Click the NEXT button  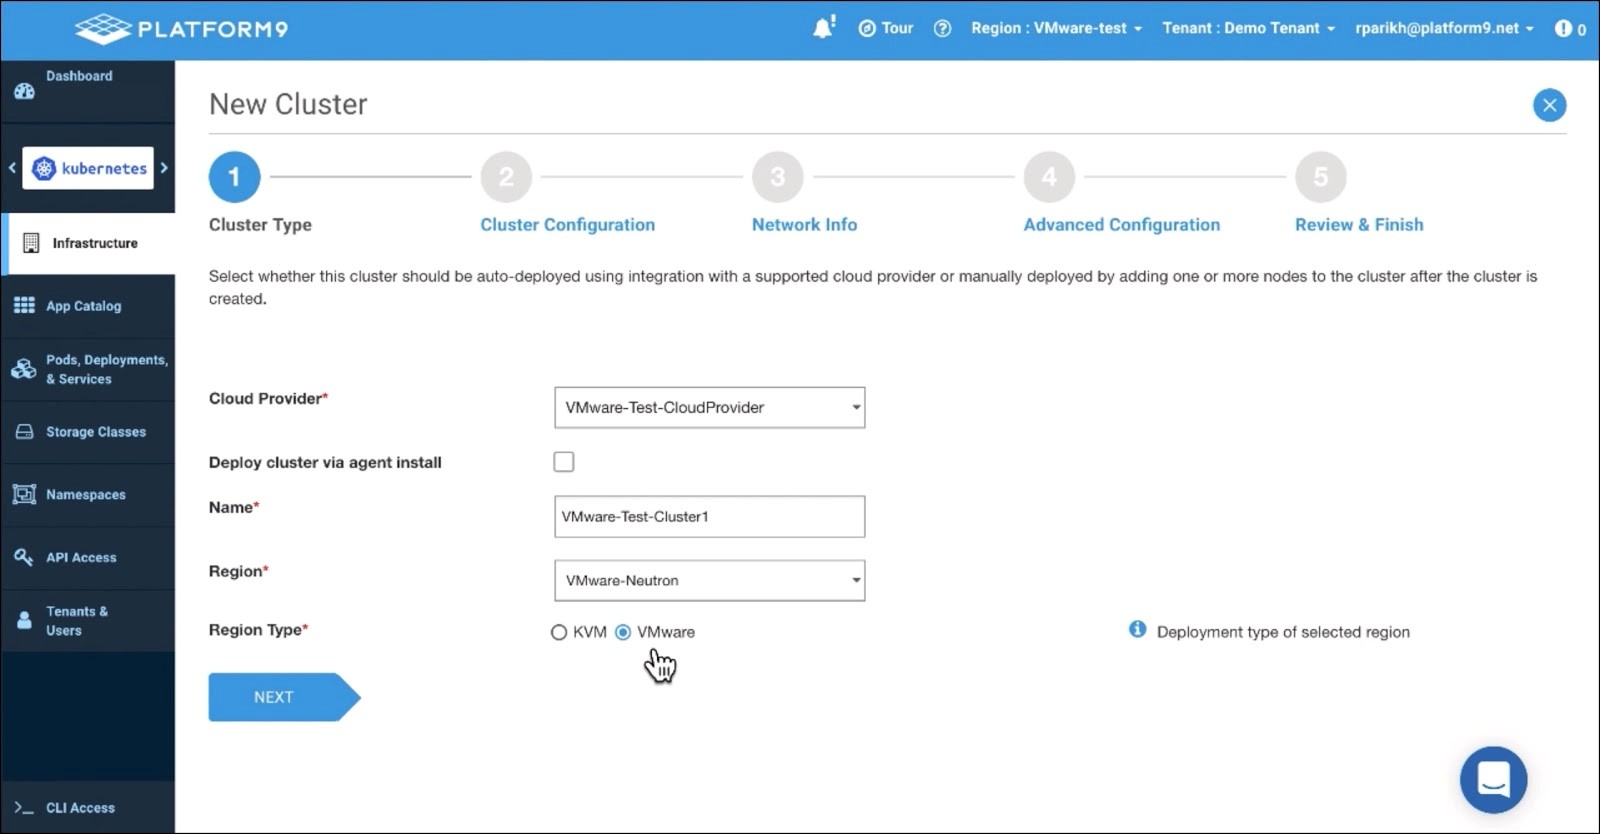pyautogui.click(x=284, y=697)
